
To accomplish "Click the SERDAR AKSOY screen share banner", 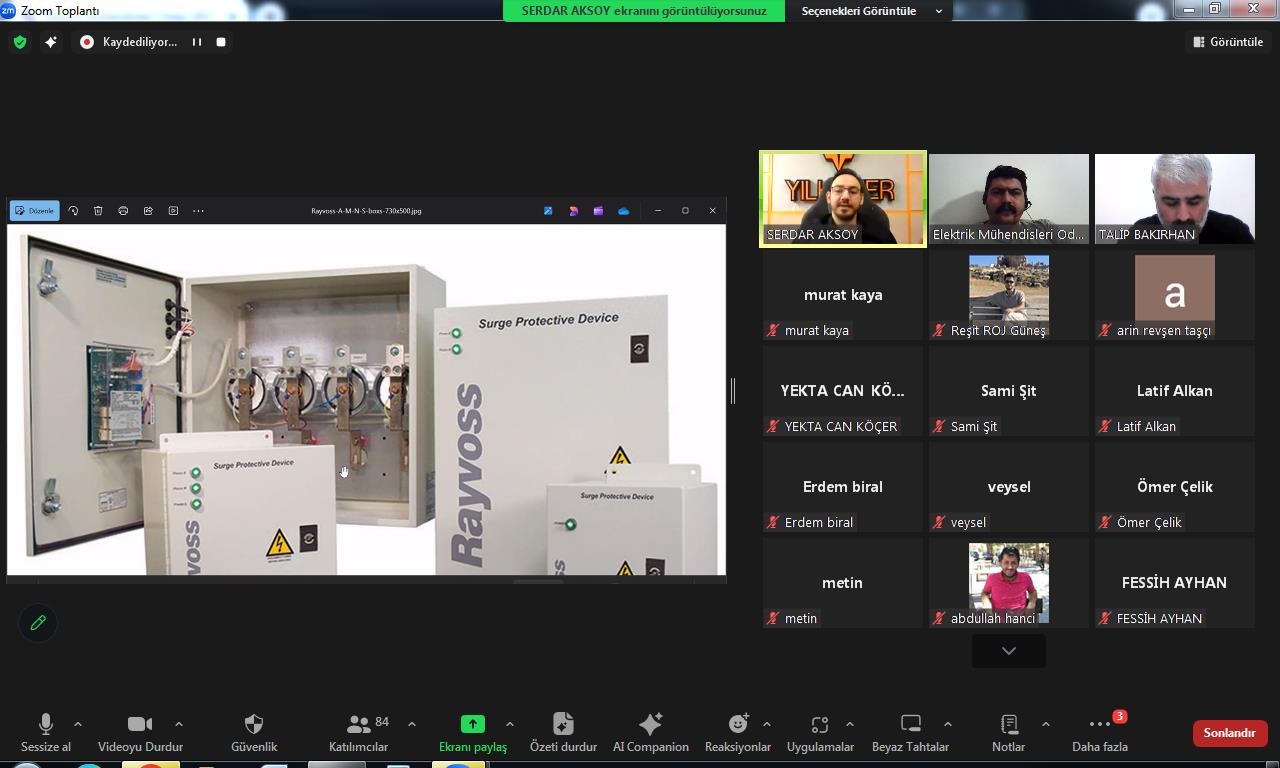I will (644, 11).
